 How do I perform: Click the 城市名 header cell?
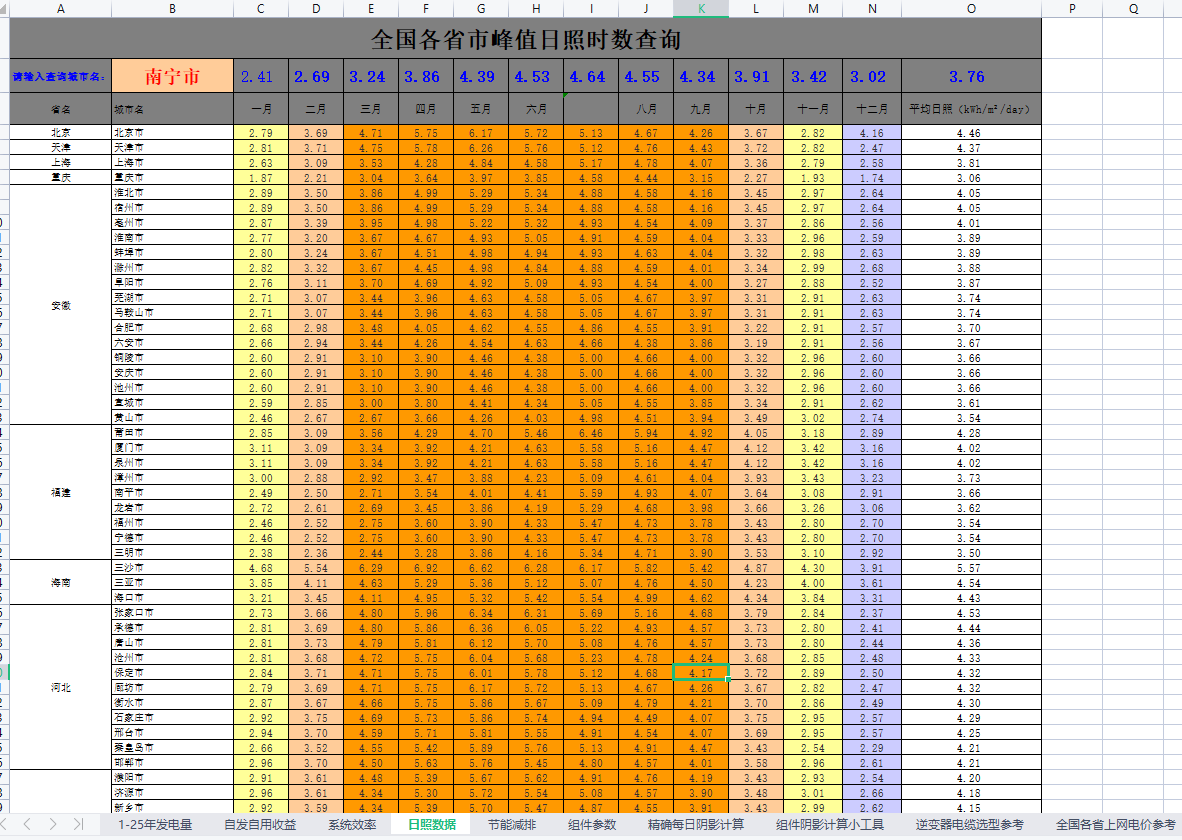click(173, 109)
